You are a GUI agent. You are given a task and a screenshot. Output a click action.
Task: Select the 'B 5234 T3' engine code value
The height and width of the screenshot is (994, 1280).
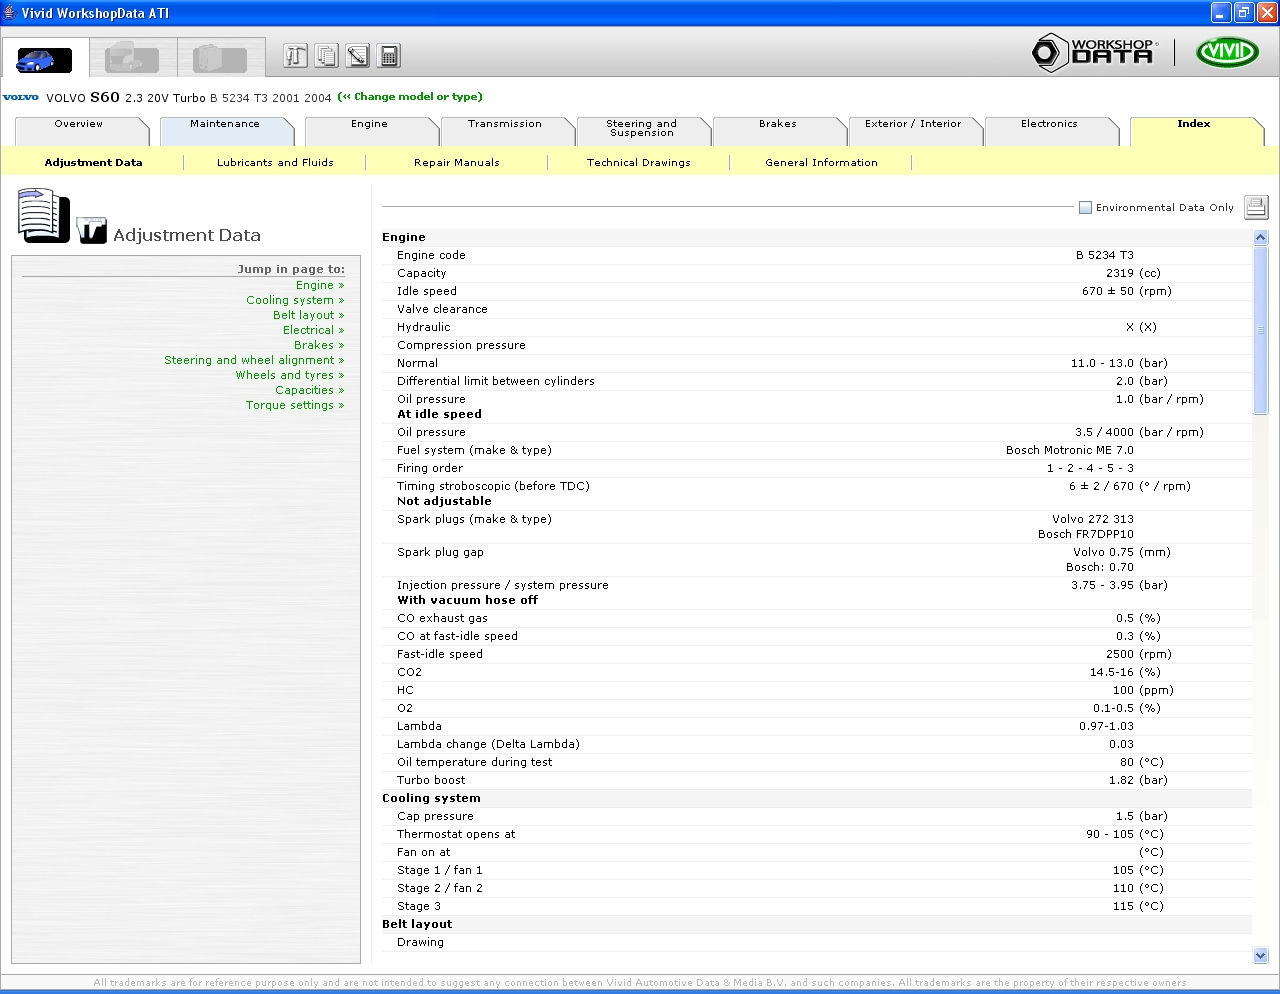[1105, 255]
